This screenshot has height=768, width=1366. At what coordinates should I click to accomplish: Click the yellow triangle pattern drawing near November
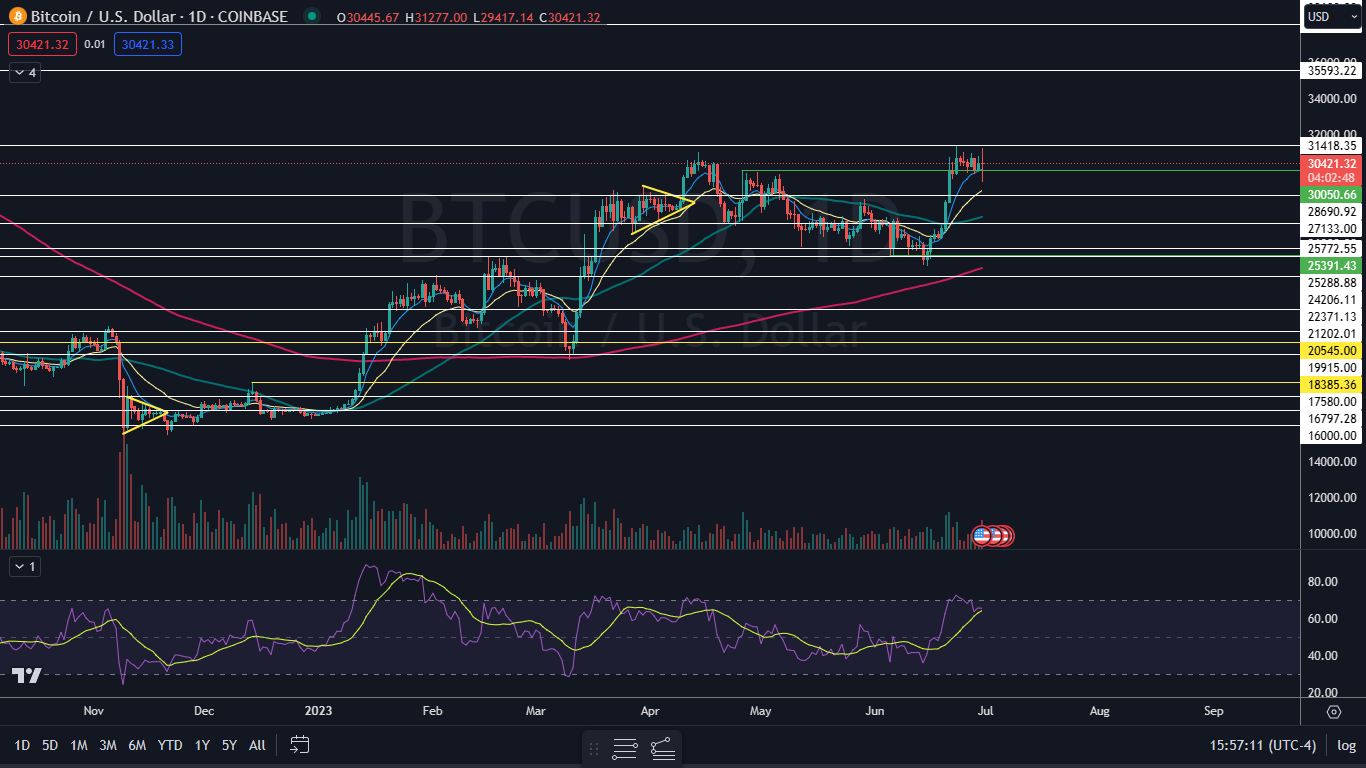pos(146,414)
